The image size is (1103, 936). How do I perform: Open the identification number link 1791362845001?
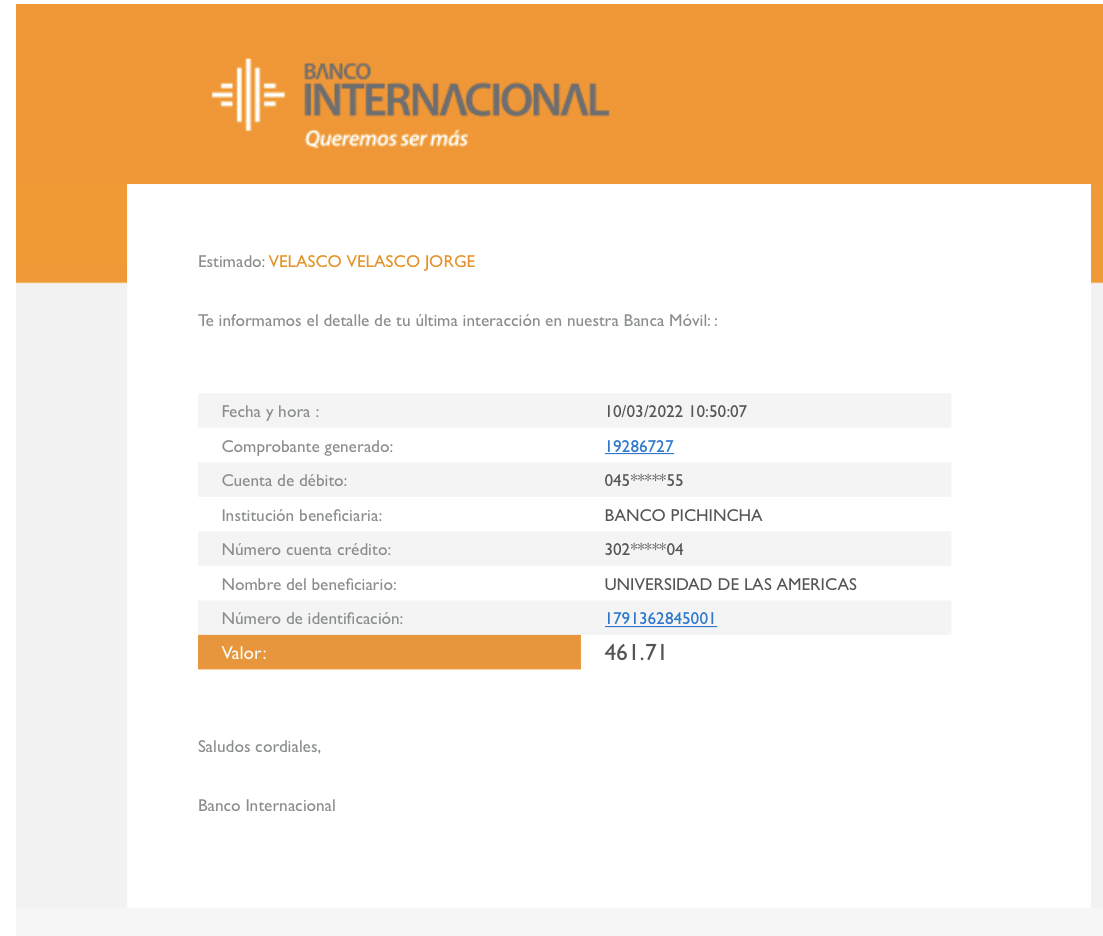660,618
